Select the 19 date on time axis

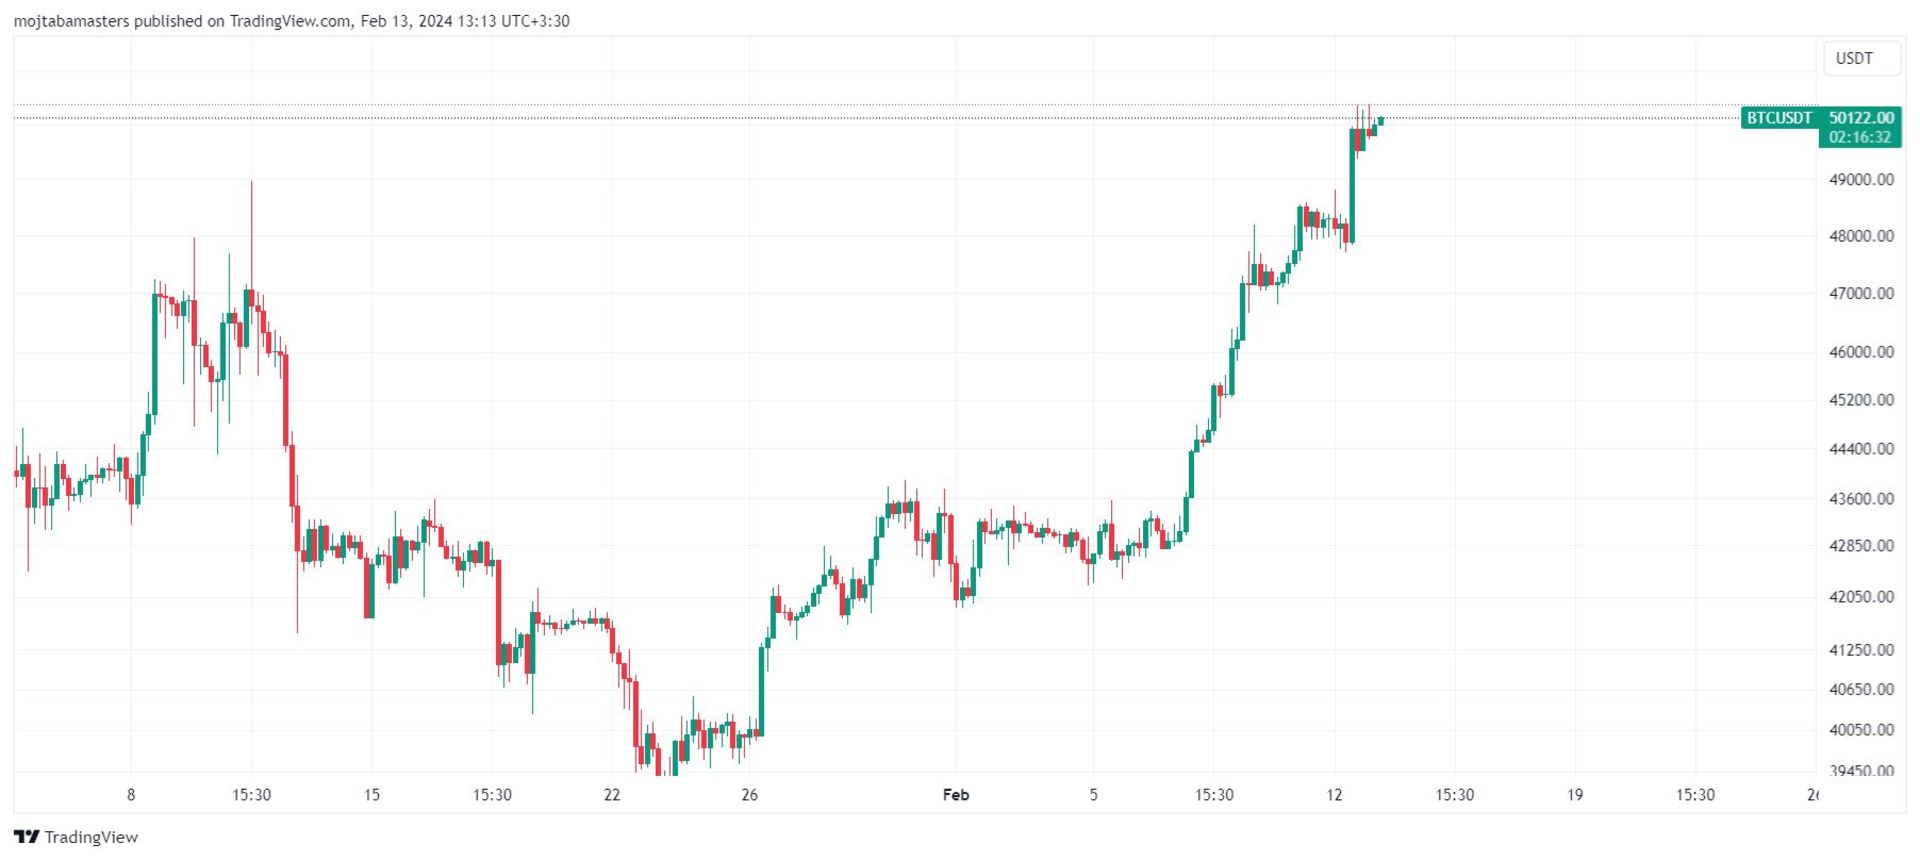(1575, 795)
